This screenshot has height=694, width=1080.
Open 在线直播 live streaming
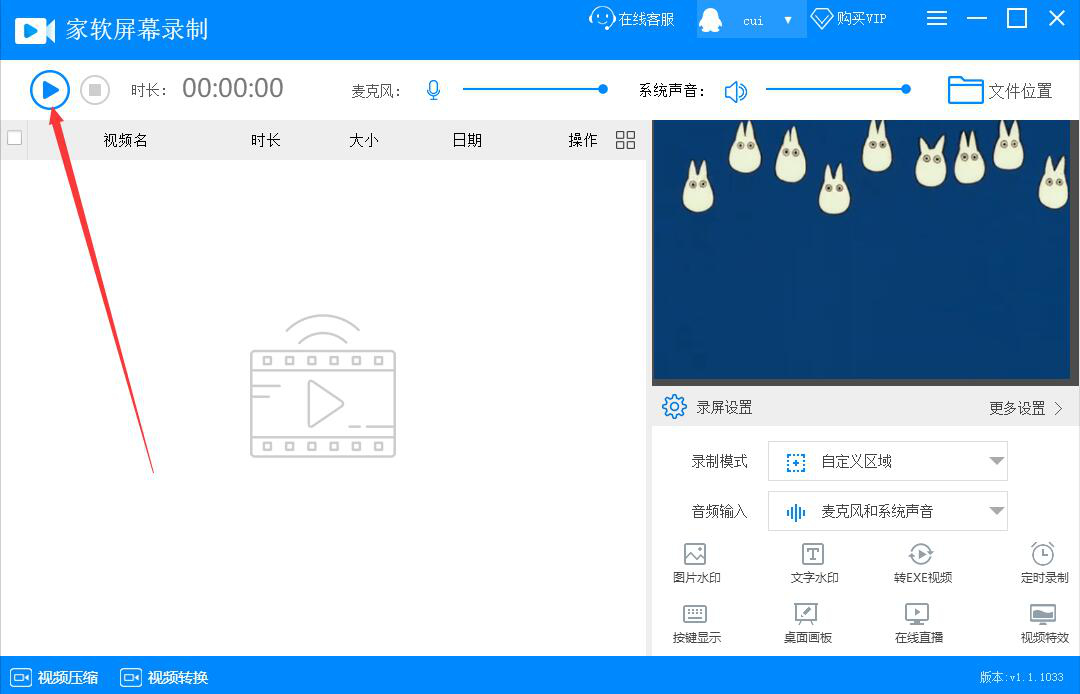click(x=918, y=623)
